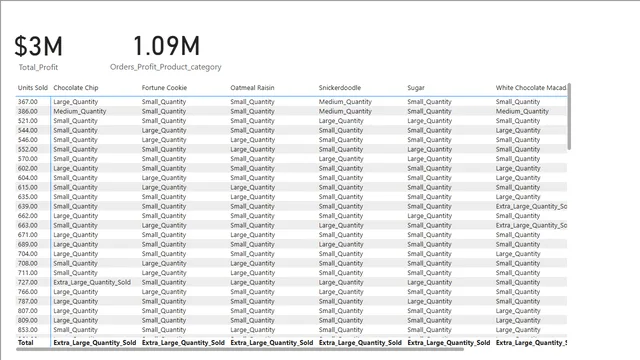Select the 807.00 Units Sold row label
Screen dimensions: 640x360
pyautogui.click(x=28, y=311)
